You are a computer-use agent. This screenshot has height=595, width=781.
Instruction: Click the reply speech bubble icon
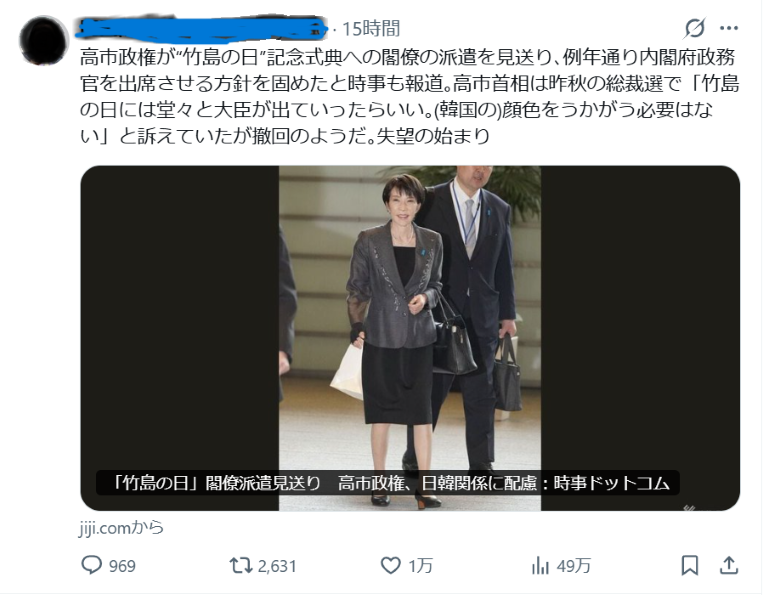[92, 565]
